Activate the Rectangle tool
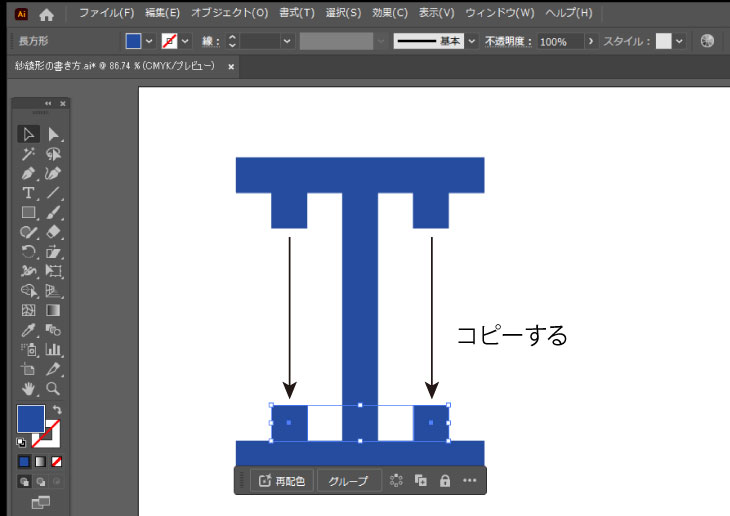This screenshot has width=730, height=516. [29, 212]
